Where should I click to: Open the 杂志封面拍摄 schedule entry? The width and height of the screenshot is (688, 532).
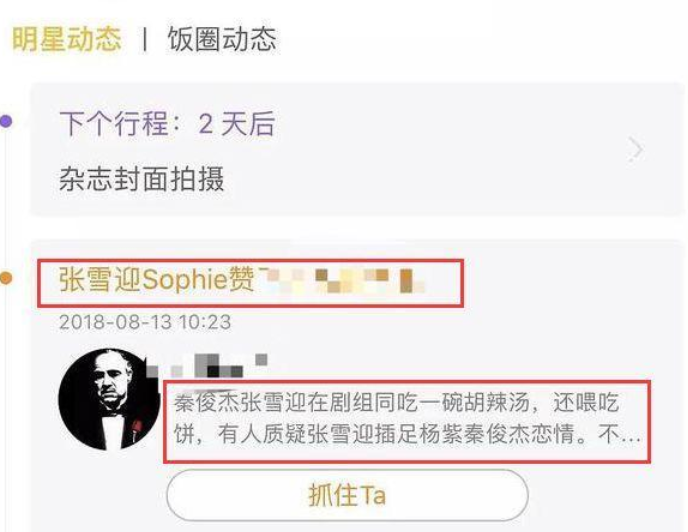pyautogui.click(x=142, y=179)
